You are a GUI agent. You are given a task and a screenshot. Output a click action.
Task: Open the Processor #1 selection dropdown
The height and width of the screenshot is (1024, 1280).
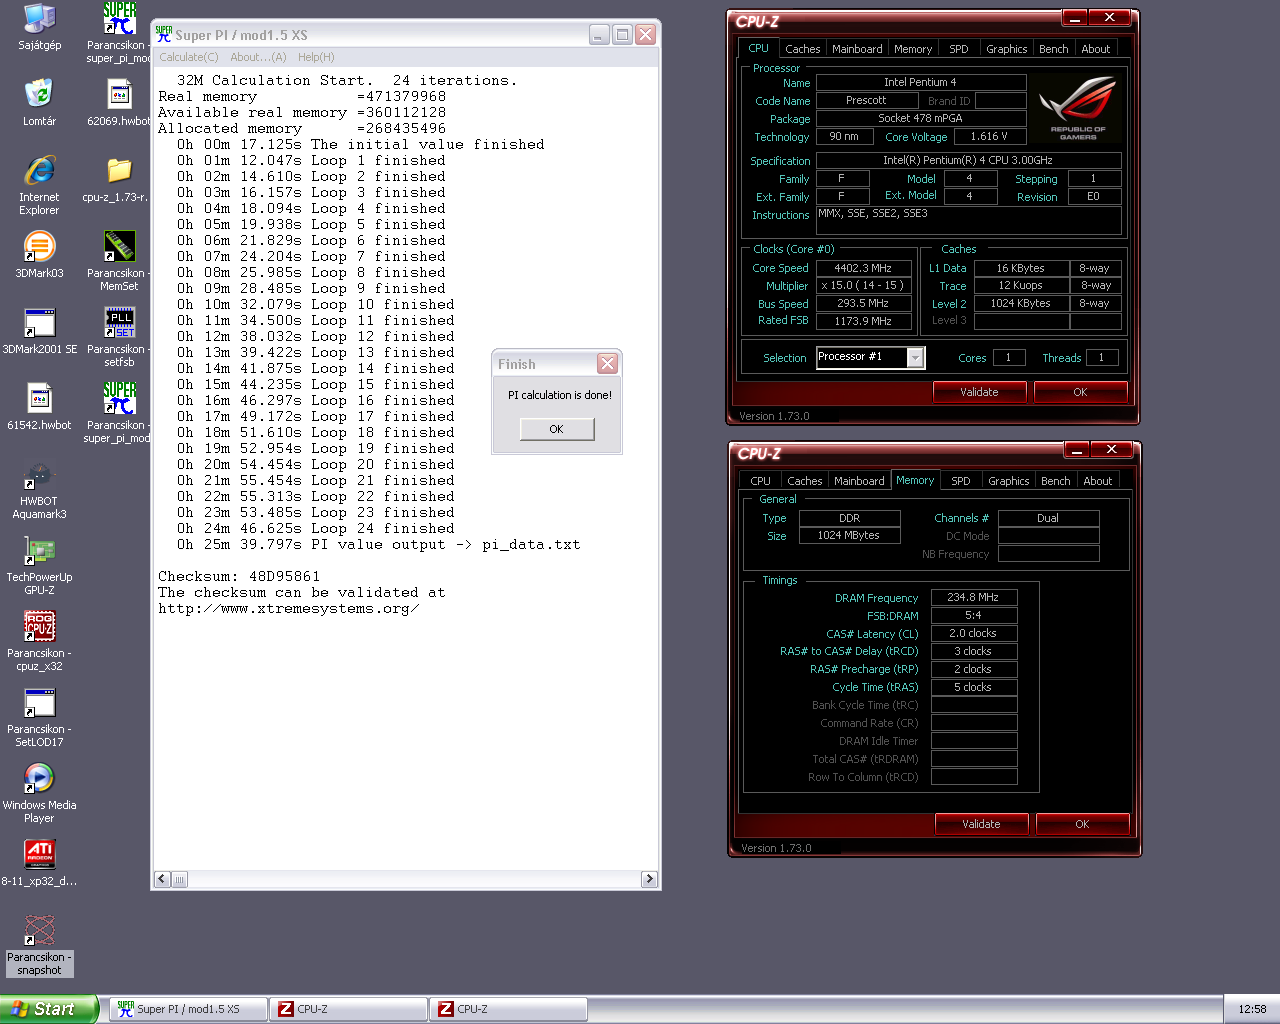pyautogui.click(x=871, y=357)
